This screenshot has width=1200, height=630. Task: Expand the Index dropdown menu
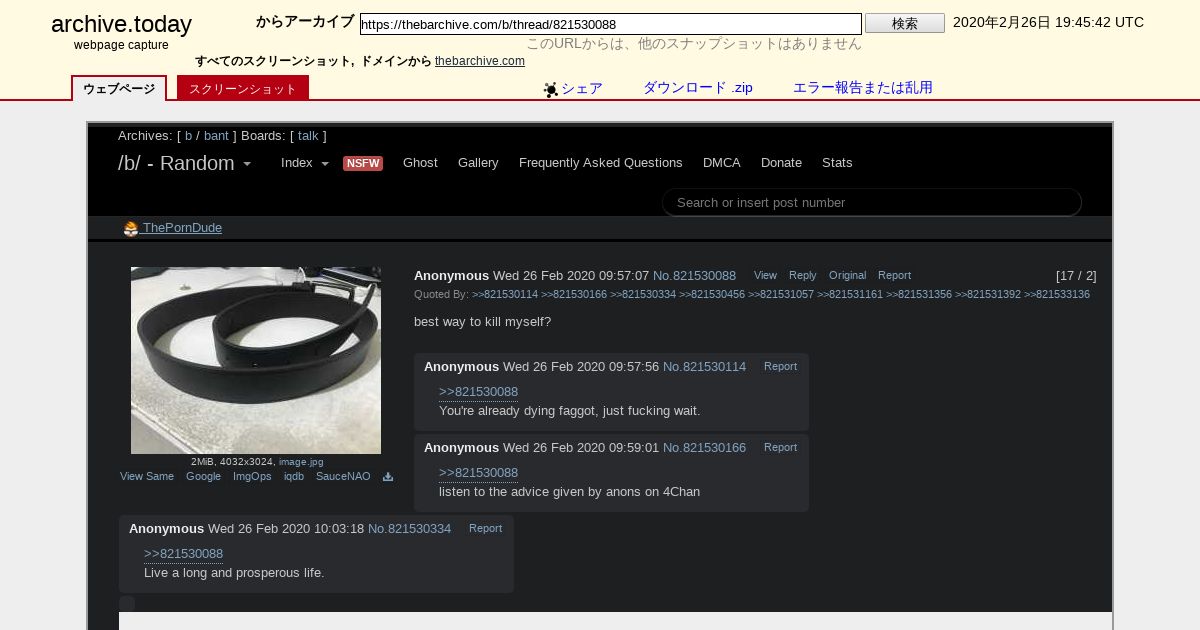pos(305,163)
